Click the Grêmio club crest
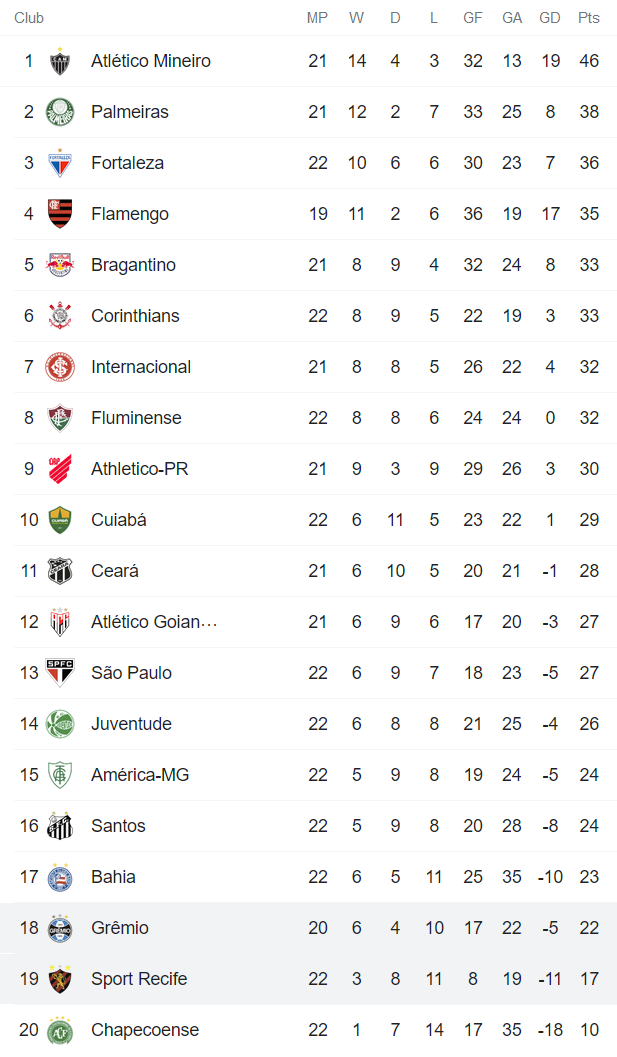This screenshot has width=617, height=1057. [60, 928]
